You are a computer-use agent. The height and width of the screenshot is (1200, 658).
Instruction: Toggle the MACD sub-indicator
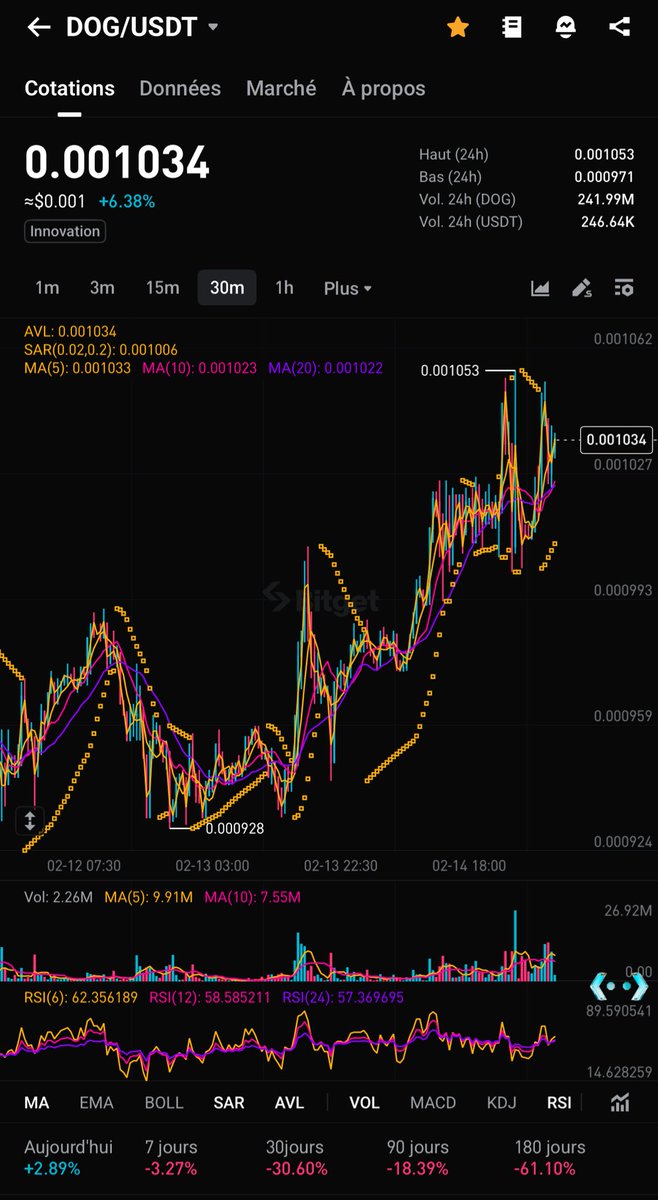tap(433, 1102)
